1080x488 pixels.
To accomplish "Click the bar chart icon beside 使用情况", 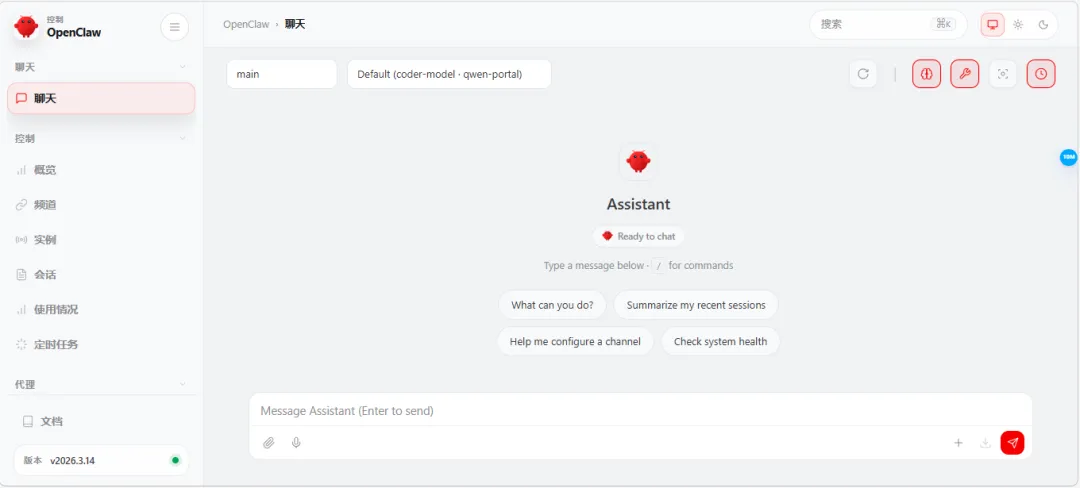I will [x=21, y=310].
